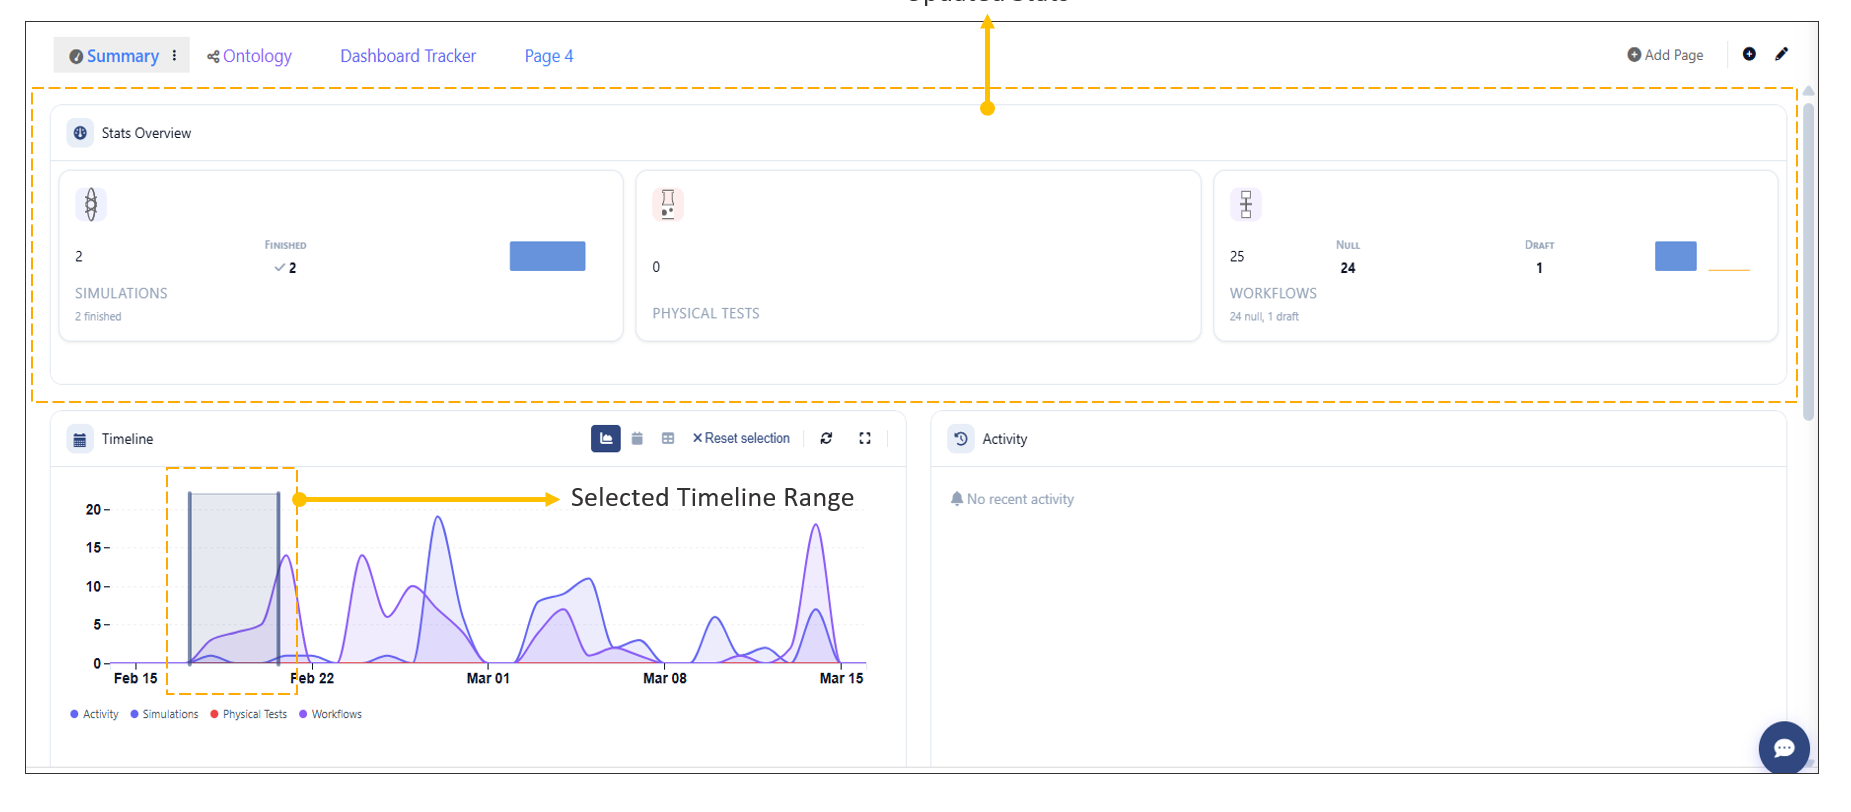The height and width of the screenshot is (812, 1851).
Task: Refresh the Timeline panel
Action: [826, 439]
